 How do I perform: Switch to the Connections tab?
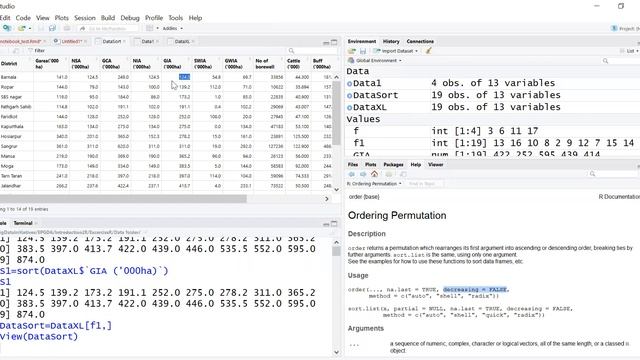point(420,41)
